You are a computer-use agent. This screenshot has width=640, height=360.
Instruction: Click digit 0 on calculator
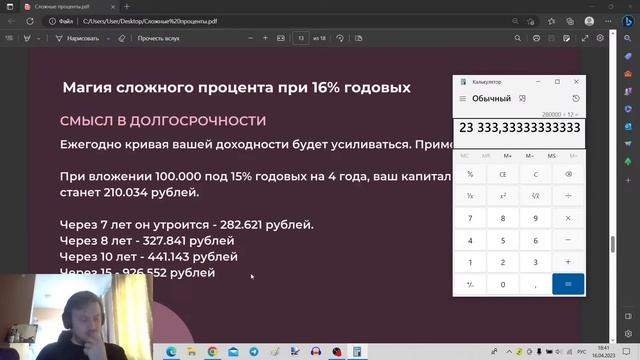pyautogui.click(x=503, y=284)
